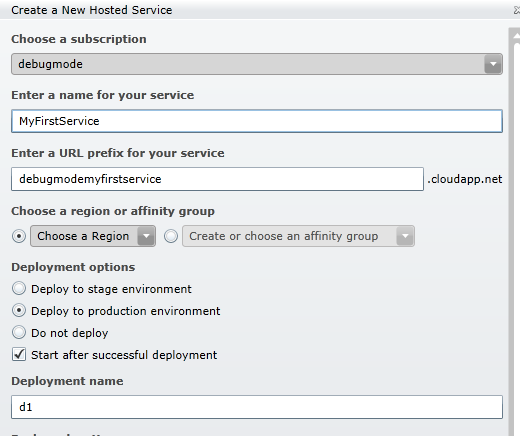
Task: Click the Deployment name field containing d1
Action: click(257, 407)
